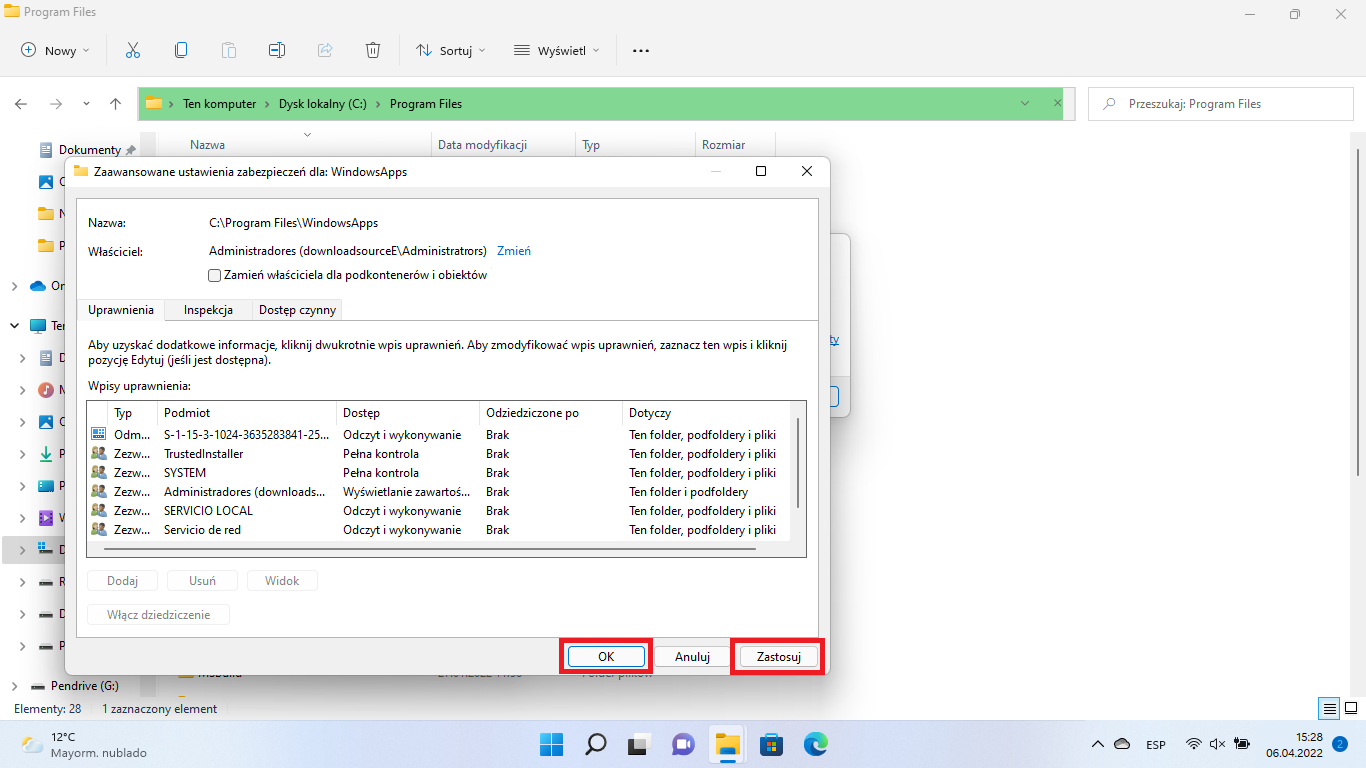The image size is (1366, 768).
Task: Click the Share icon in Explorer toolbar
Action: pyautogui.click(x=325, y=50)
